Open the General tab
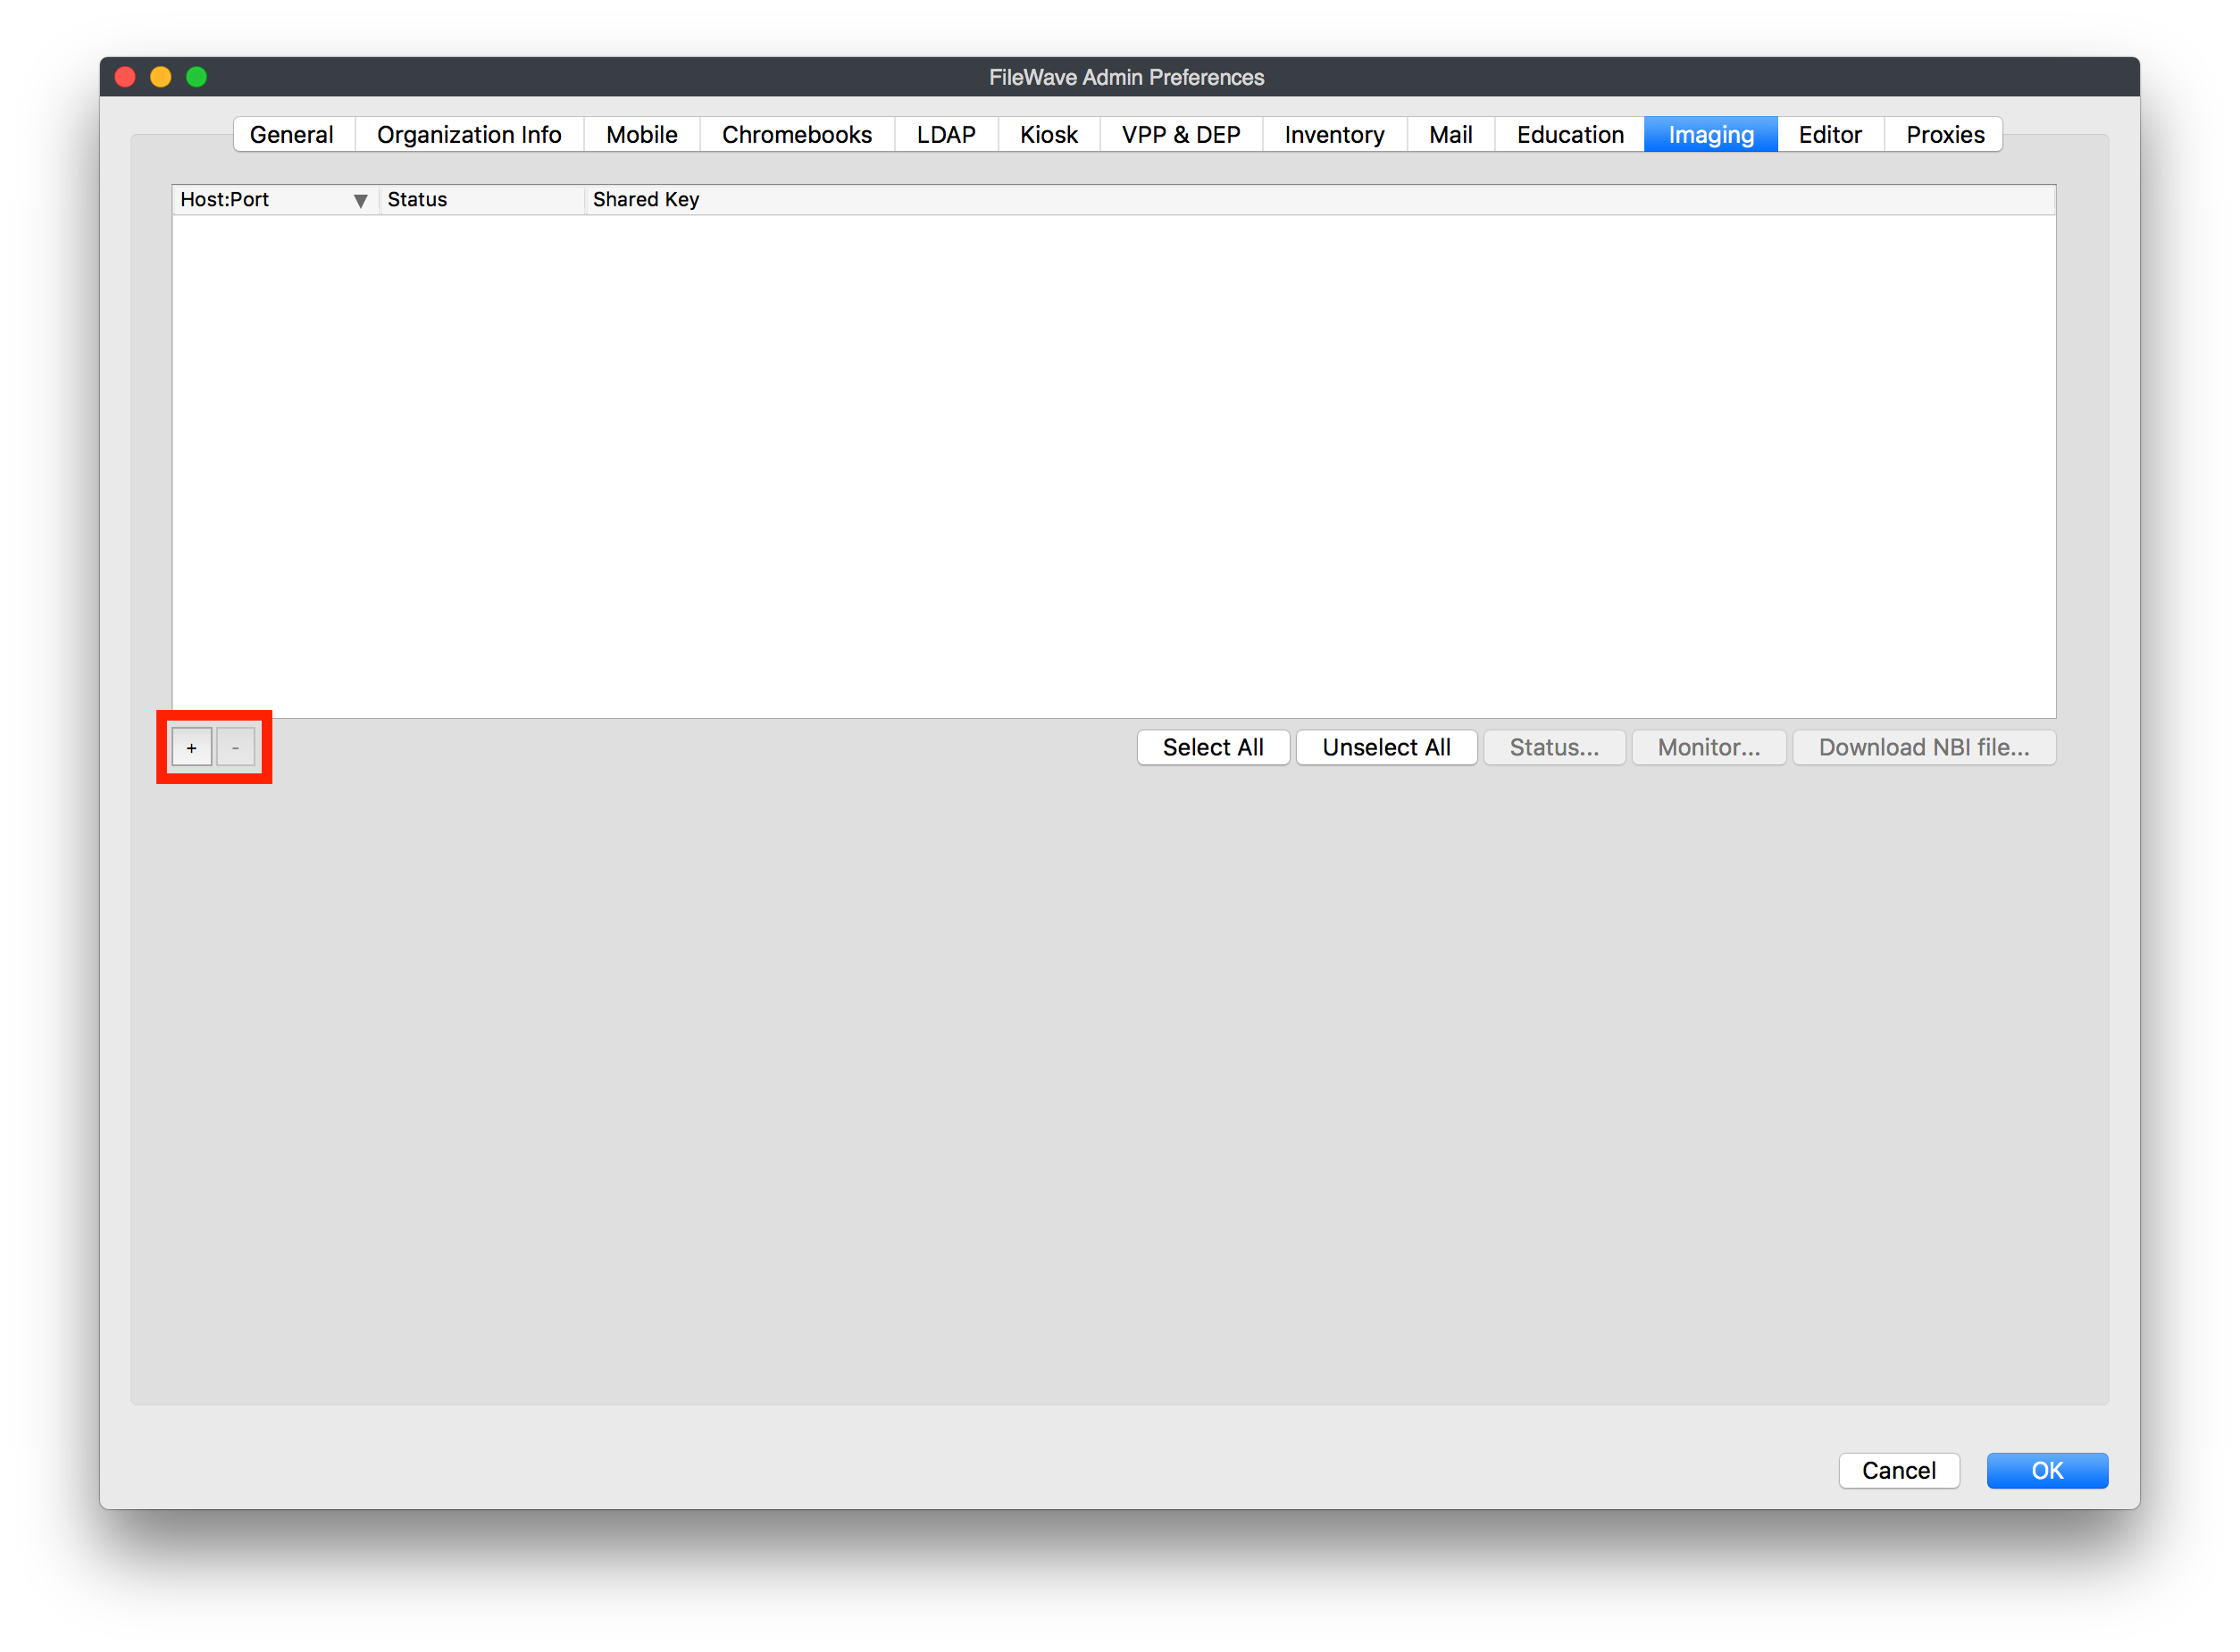 (292, 135)
